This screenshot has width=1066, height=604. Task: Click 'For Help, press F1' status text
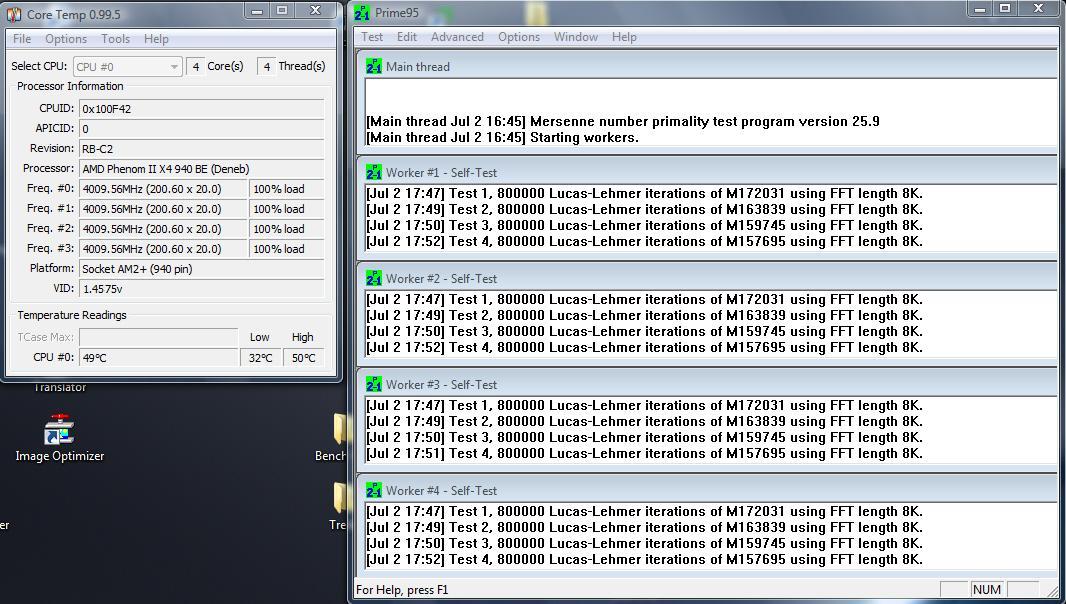pyautogui.click(x=402, y=590)
